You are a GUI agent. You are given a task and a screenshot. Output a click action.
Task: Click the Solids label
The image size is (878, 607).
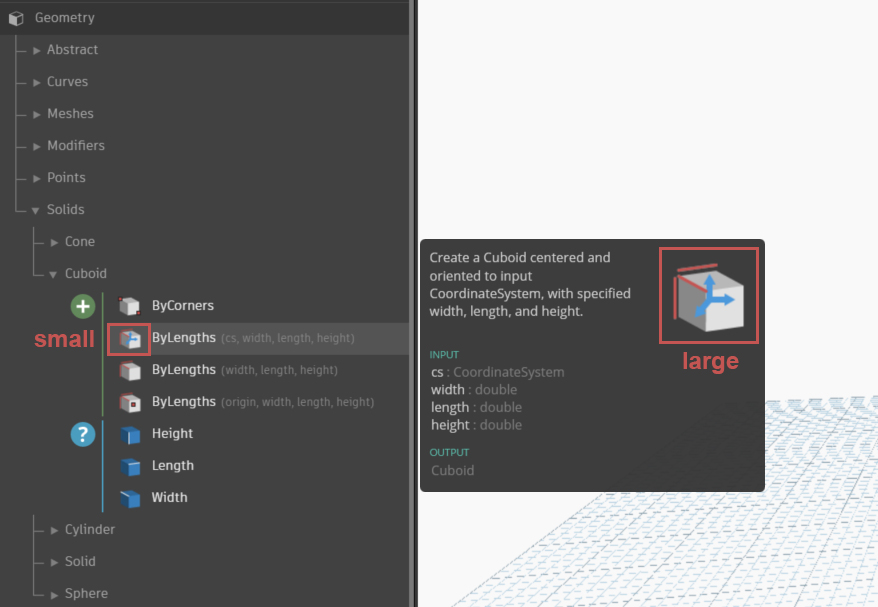[x=66, y=209]
